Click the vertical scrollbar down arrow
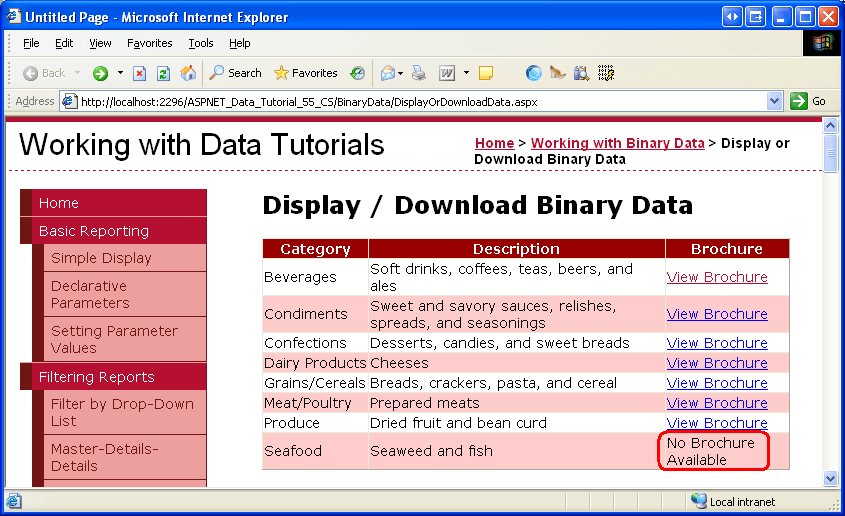Viewport: 845px width, 516px height. point(830,478)
